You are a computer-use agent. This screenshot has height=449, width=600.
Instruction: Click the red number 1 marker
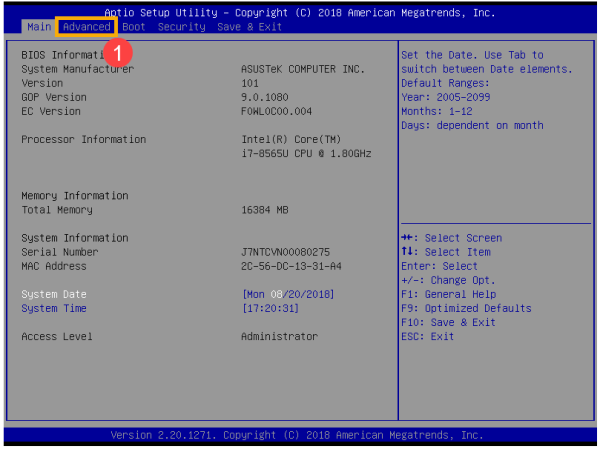[117, 53]
